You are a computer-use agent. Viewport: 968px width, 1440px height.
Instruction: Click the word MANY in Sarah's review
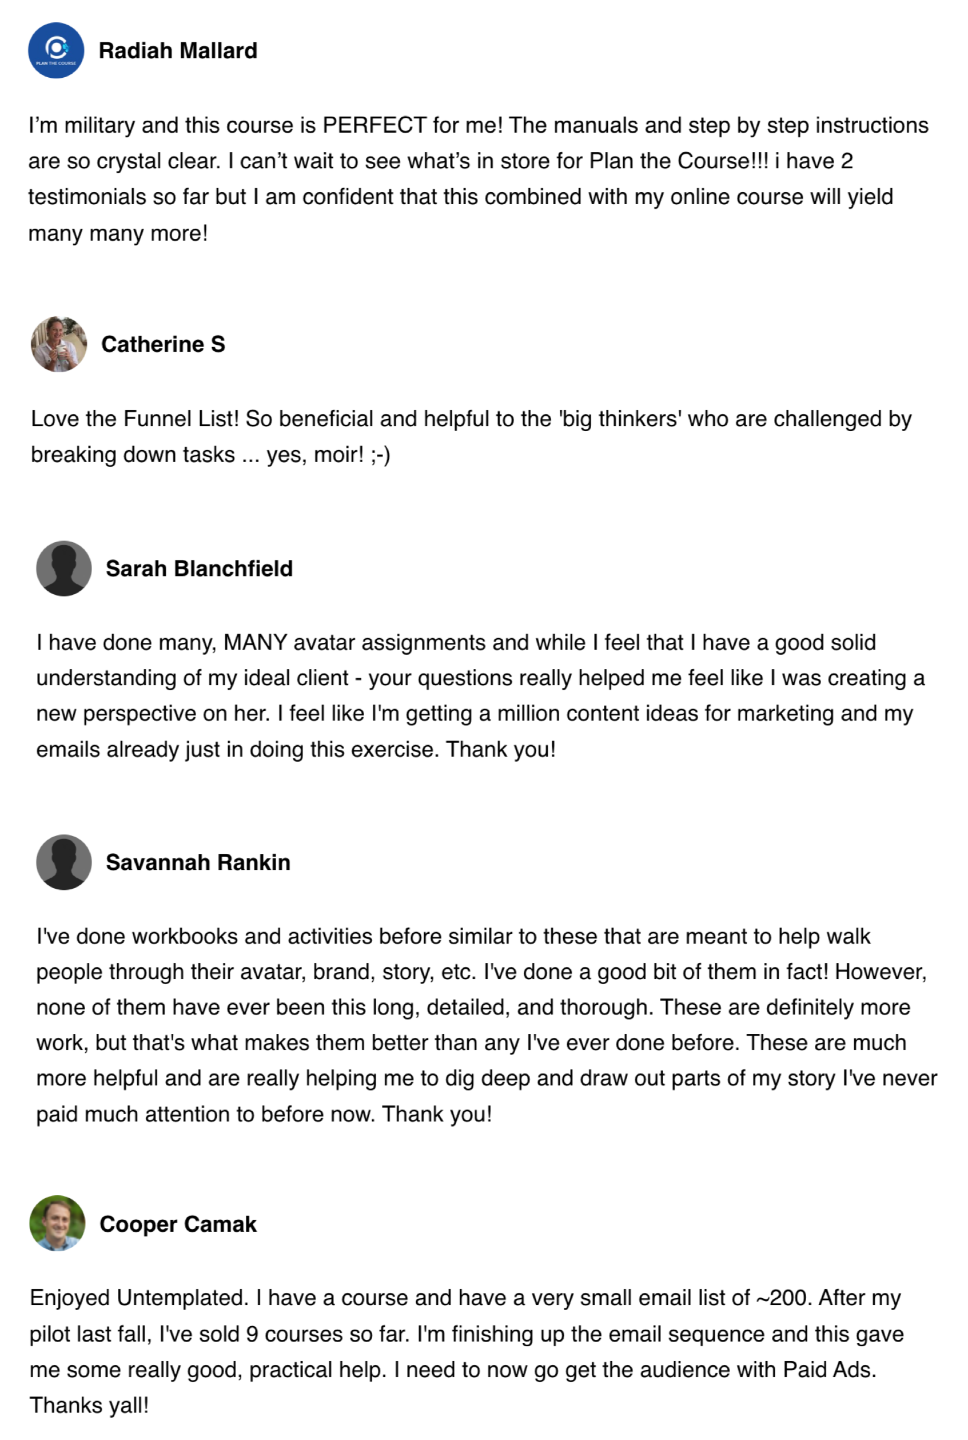255,642
